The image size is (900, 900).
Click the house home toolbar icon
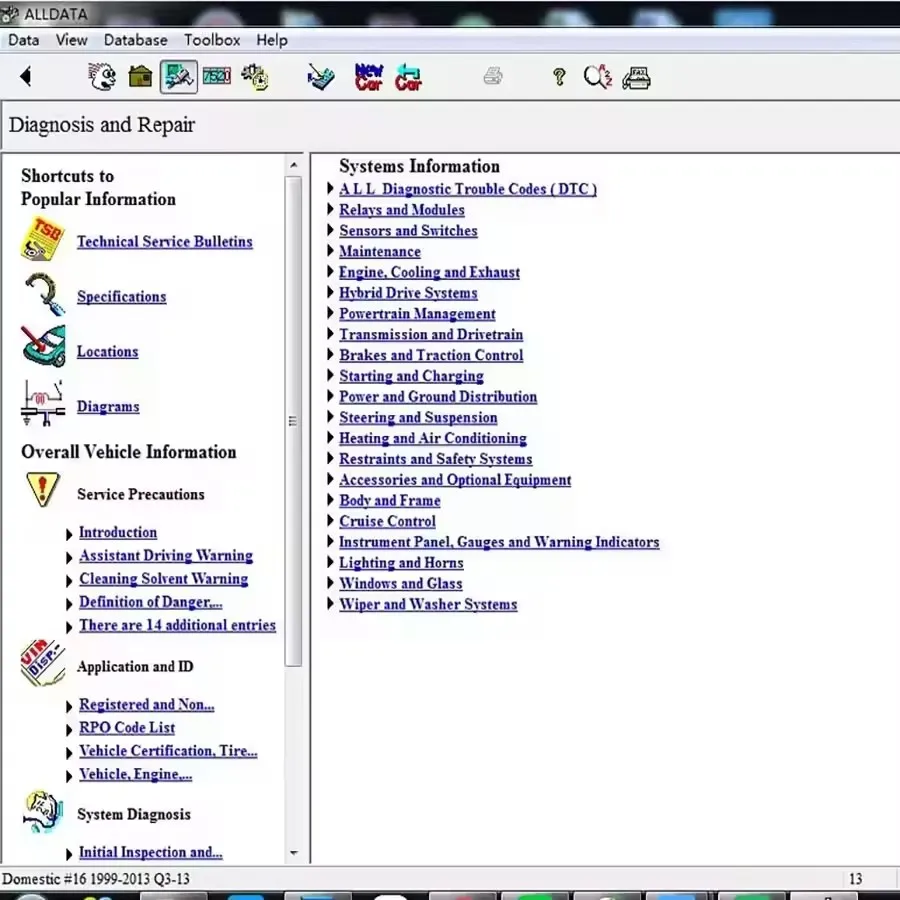click(140, 77)
